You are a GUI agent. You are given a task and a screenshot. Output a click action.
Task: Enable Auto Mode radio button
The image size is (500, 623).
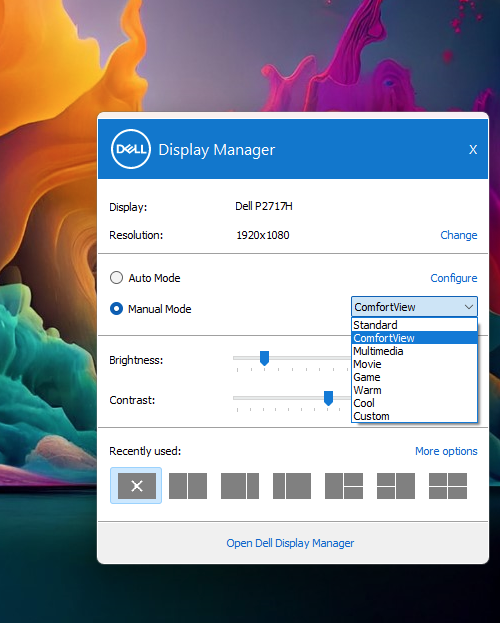116,278
